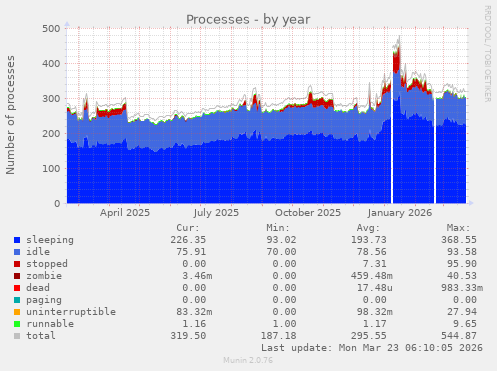Click idle average value 78.56

tap(371, 252)
